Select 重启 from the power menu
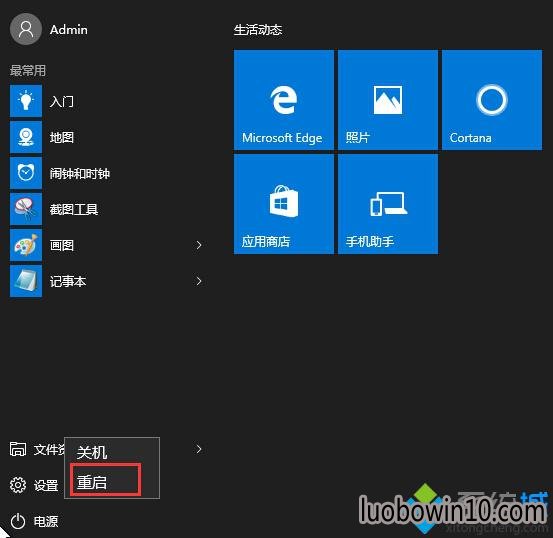 click(x=112, y=482)
